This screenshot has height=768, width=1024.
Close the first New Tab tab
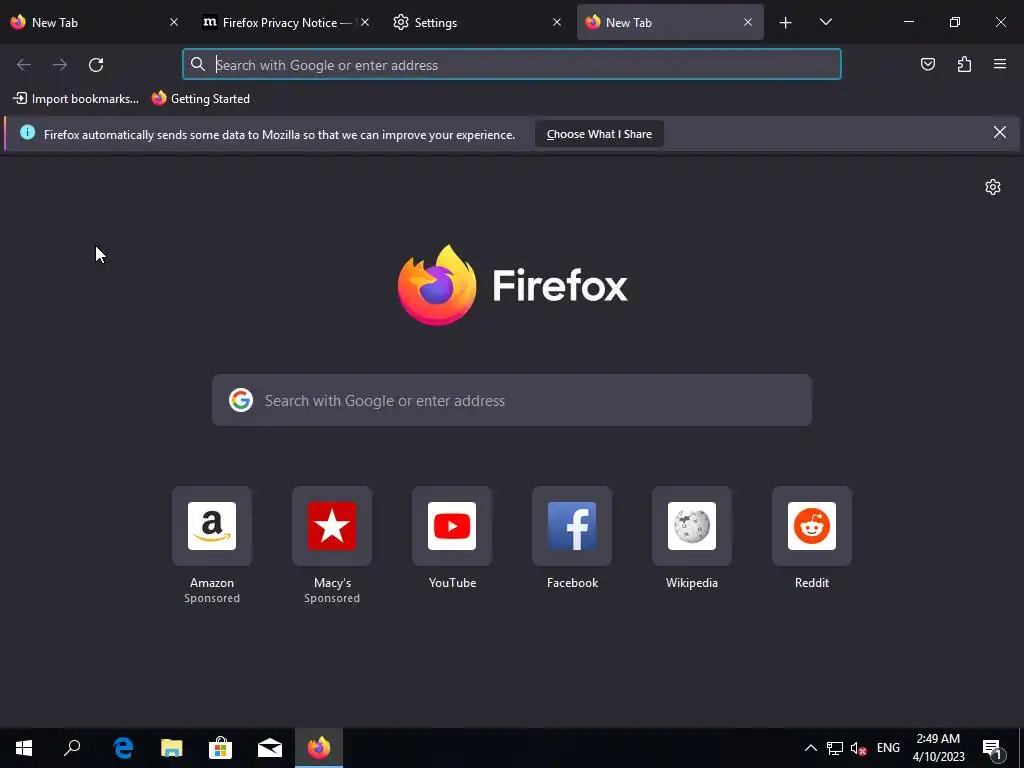(174, 22)
